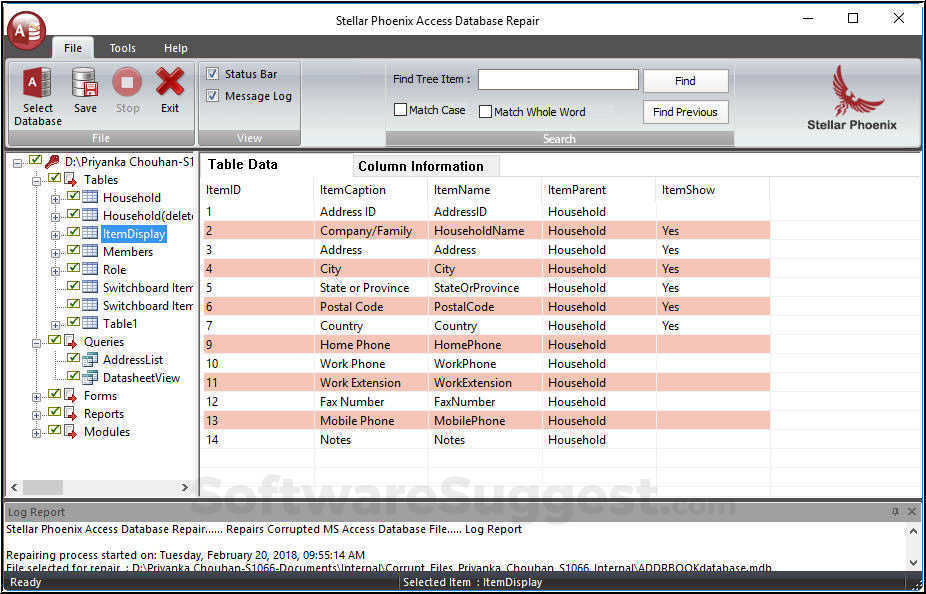Viewport: 926px width, 594px height.
Task: Close the Log Report panel
Action: 911,512
